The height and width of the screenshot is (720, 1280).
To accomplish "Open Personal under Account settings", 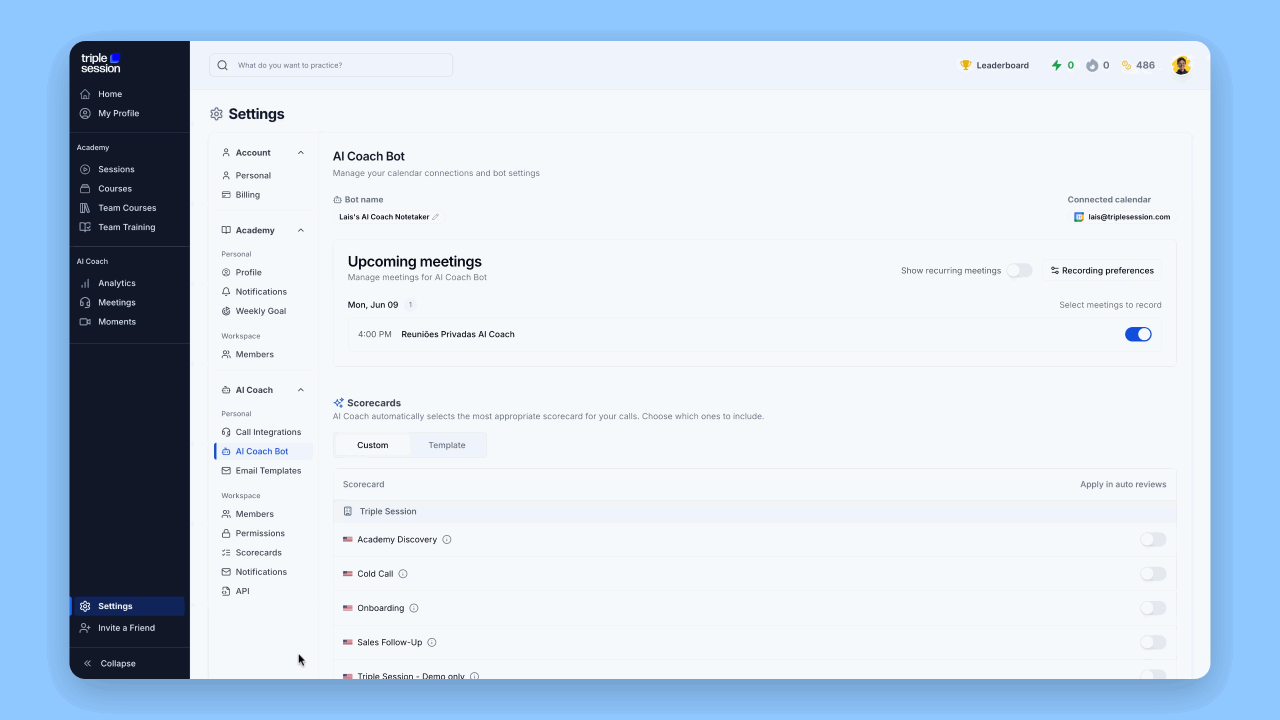I will [253, 175].
